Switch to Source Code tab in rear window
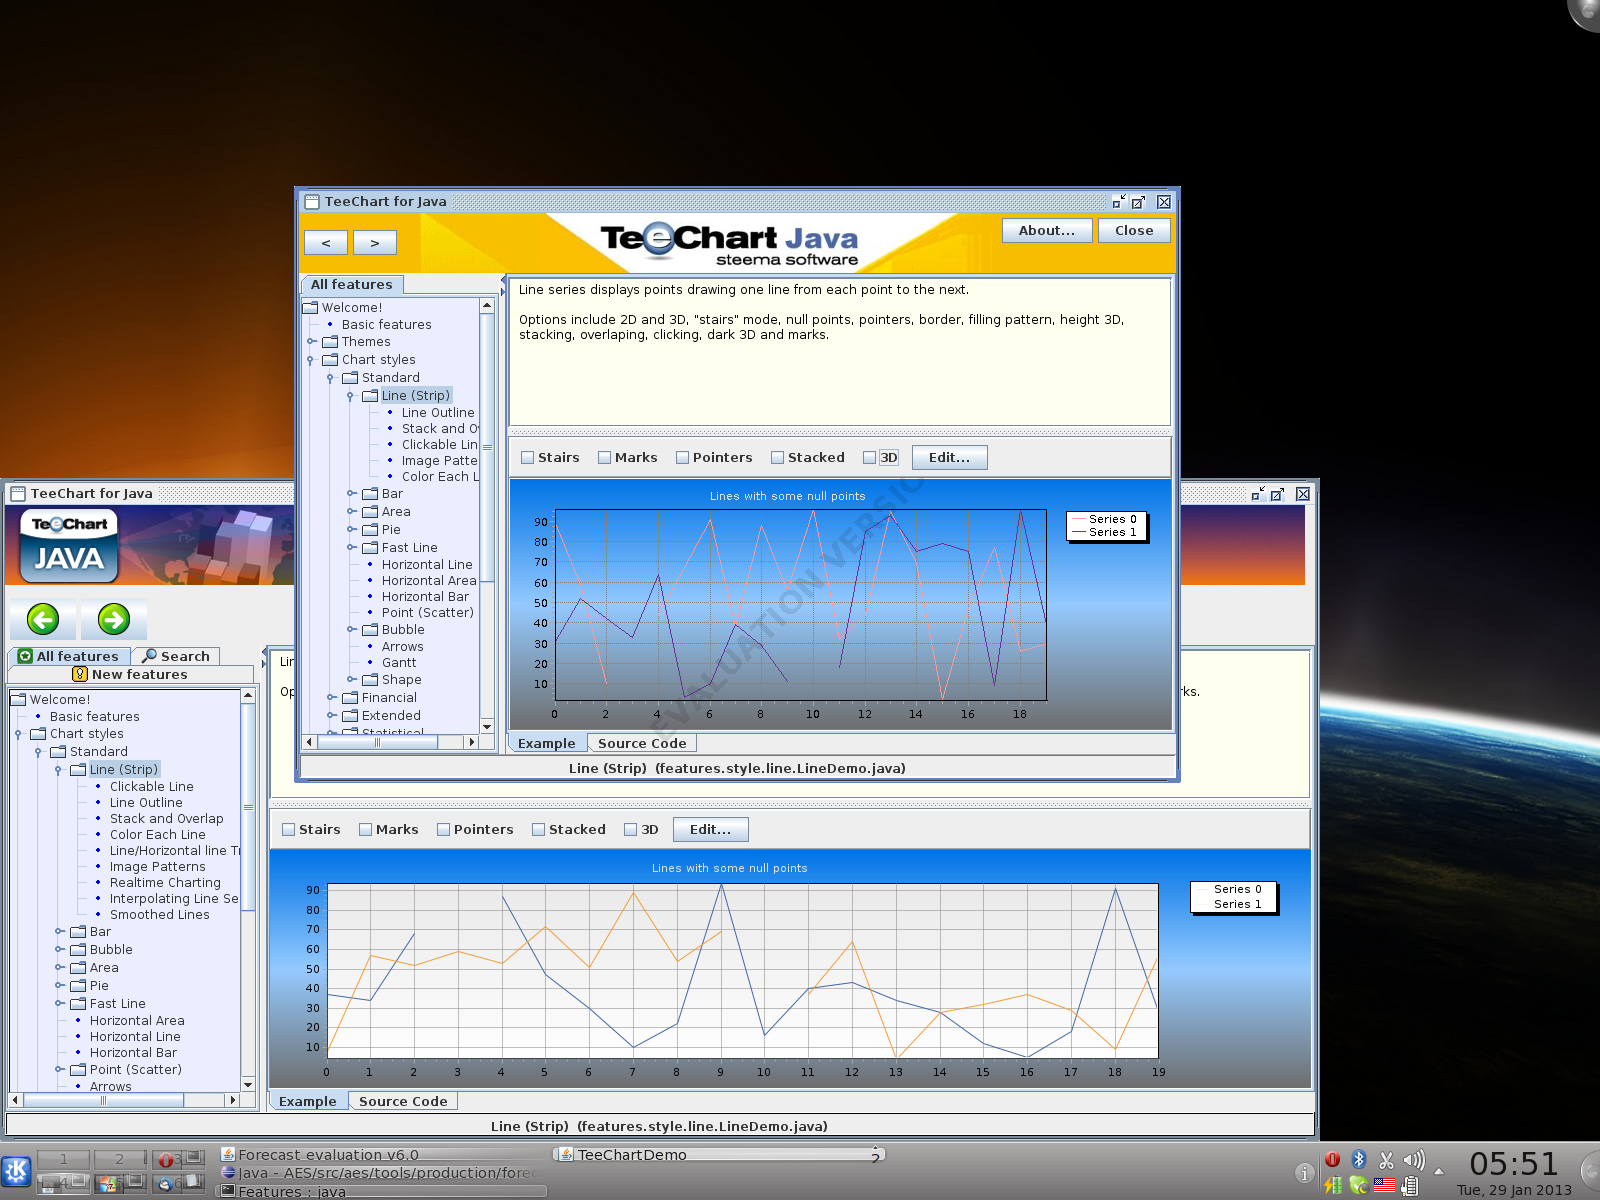1600x1200 pixels. [403, 1101]
